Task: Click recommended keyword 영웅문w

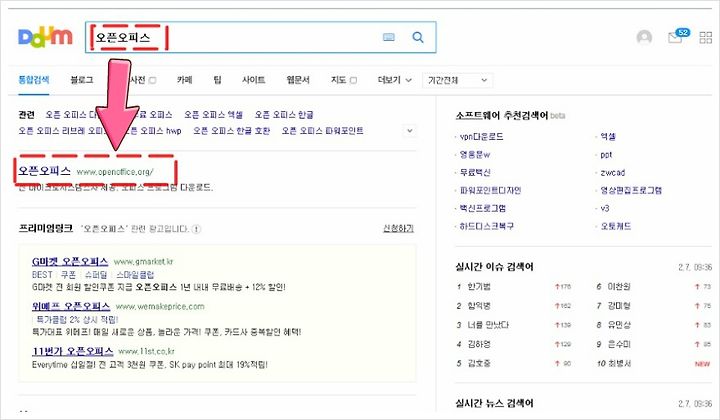Action: coord(475,154)
